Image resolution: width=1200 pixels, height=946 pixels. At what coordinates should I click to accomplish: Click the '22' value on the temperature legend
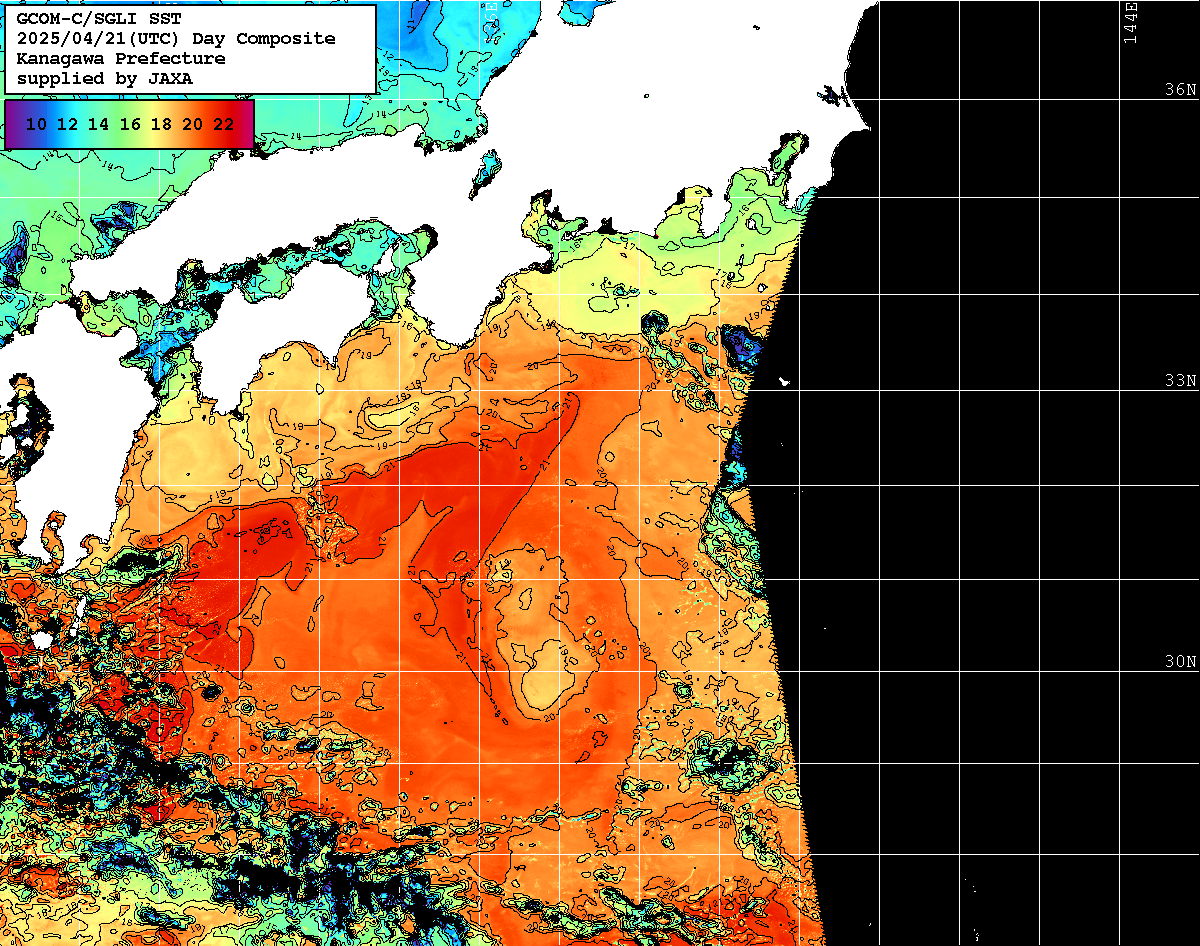point(224,124)
